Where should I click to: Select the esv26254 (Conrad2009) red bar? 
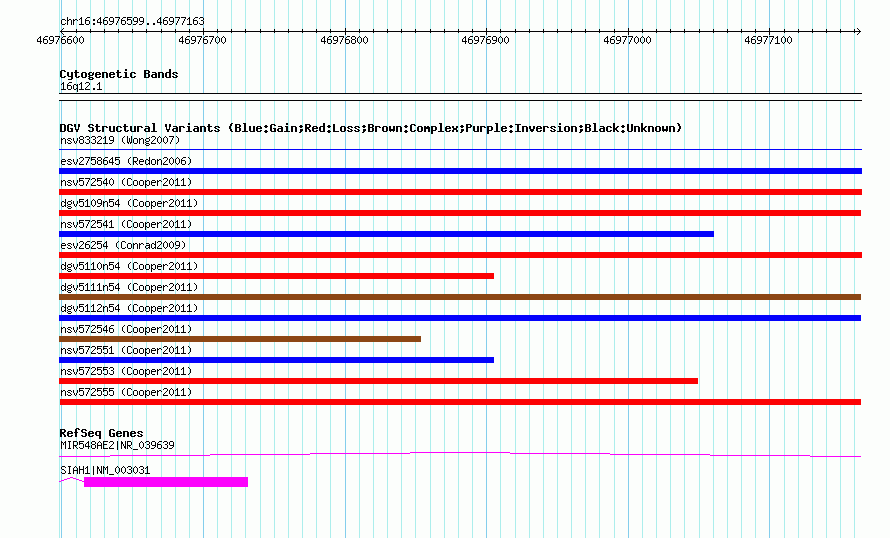(460, 255)
